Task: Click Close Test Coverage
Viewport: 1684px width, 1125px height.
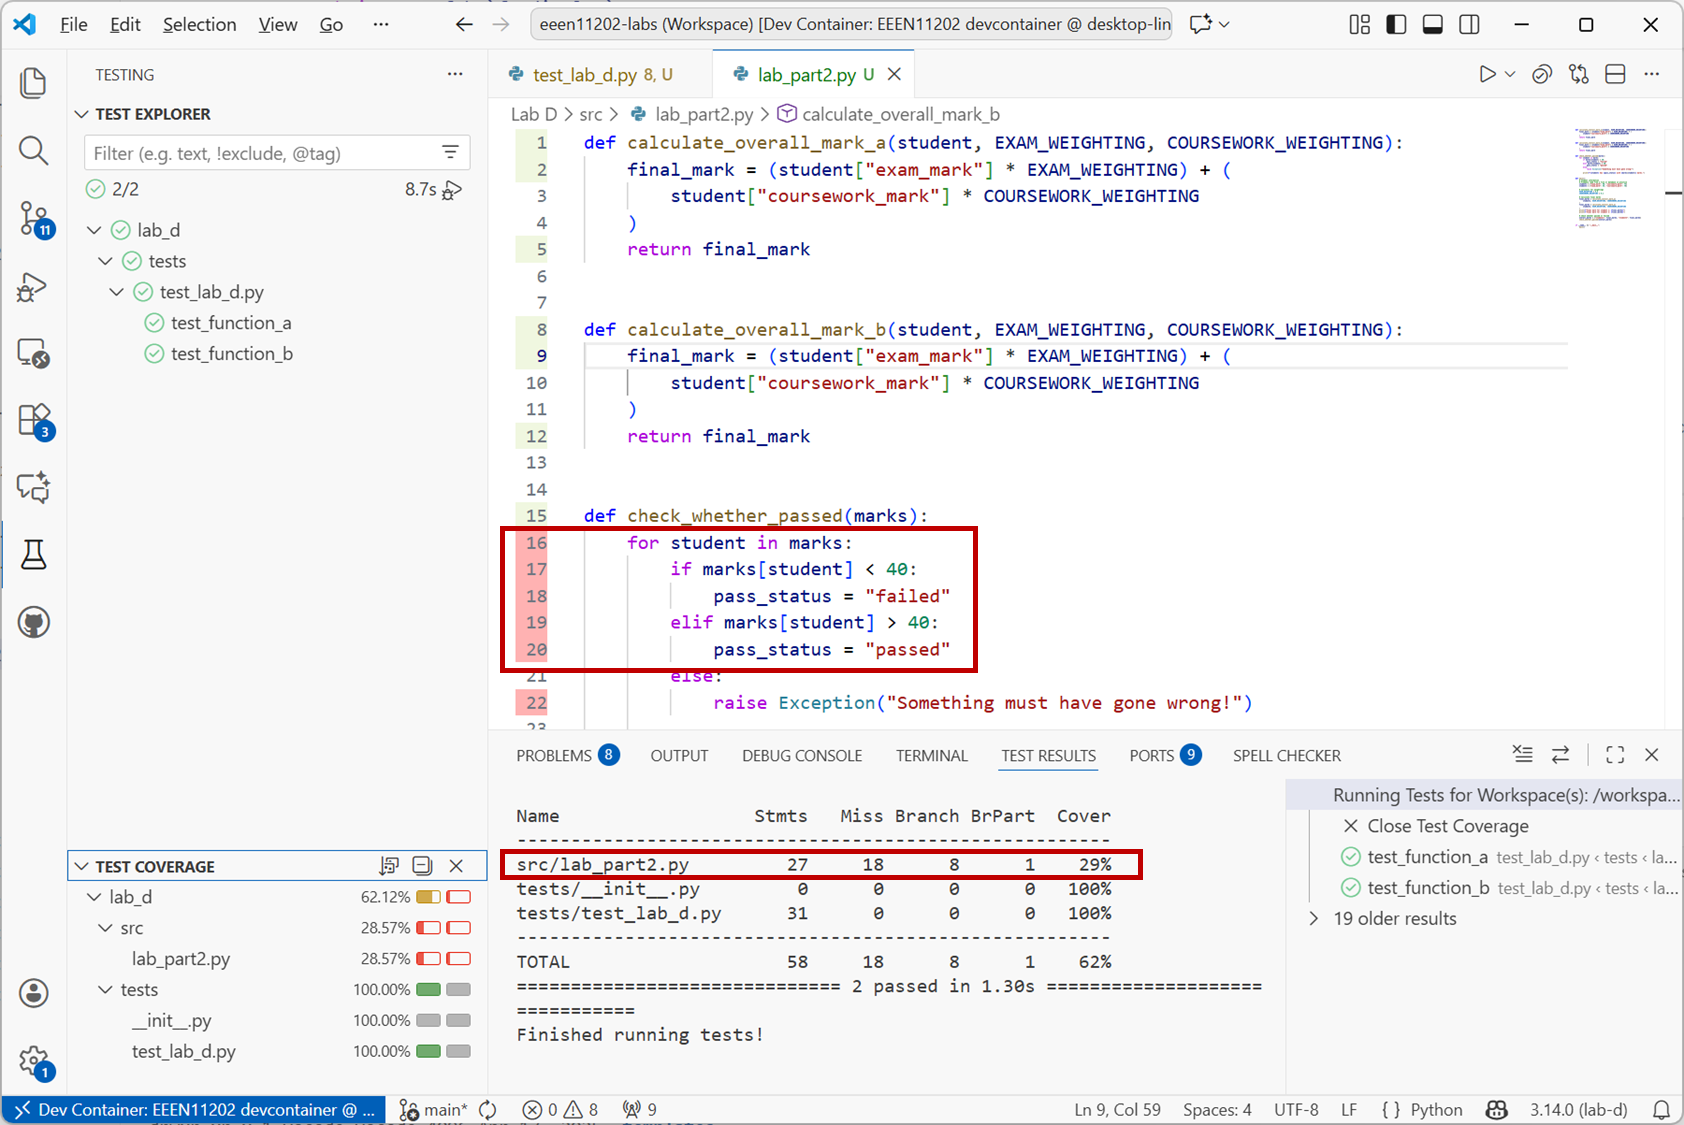Action: click(x=1446, y=826)
